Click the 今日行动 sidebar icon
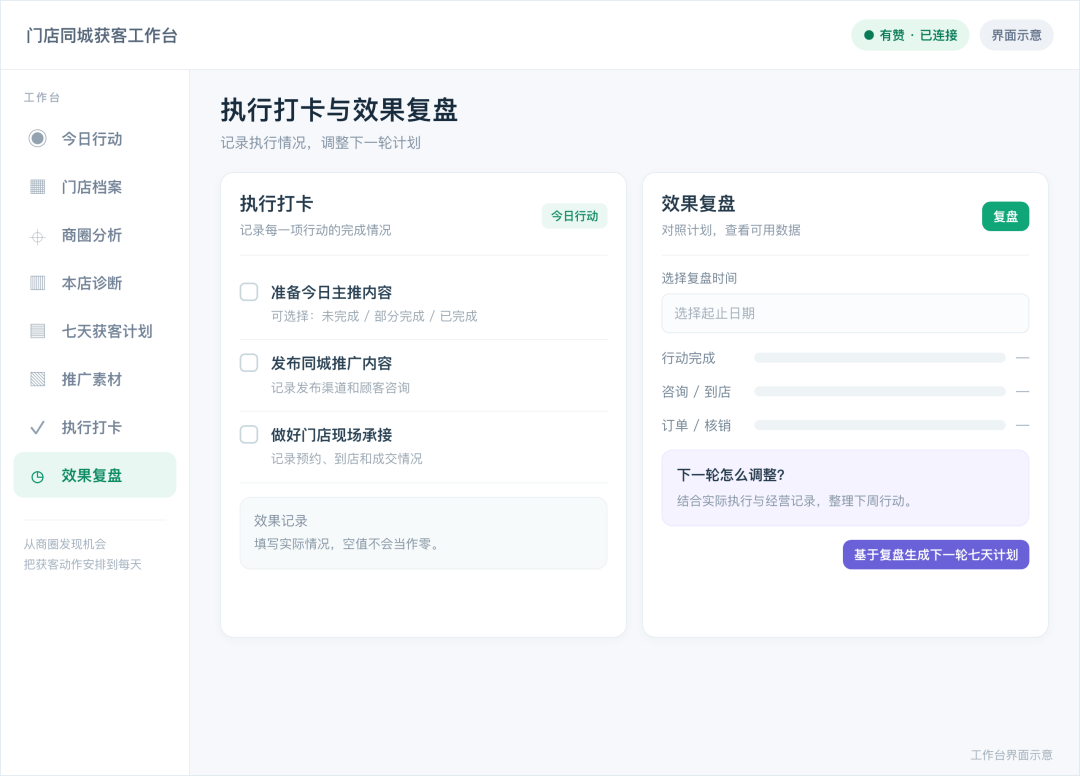 (x=38, y=138)
